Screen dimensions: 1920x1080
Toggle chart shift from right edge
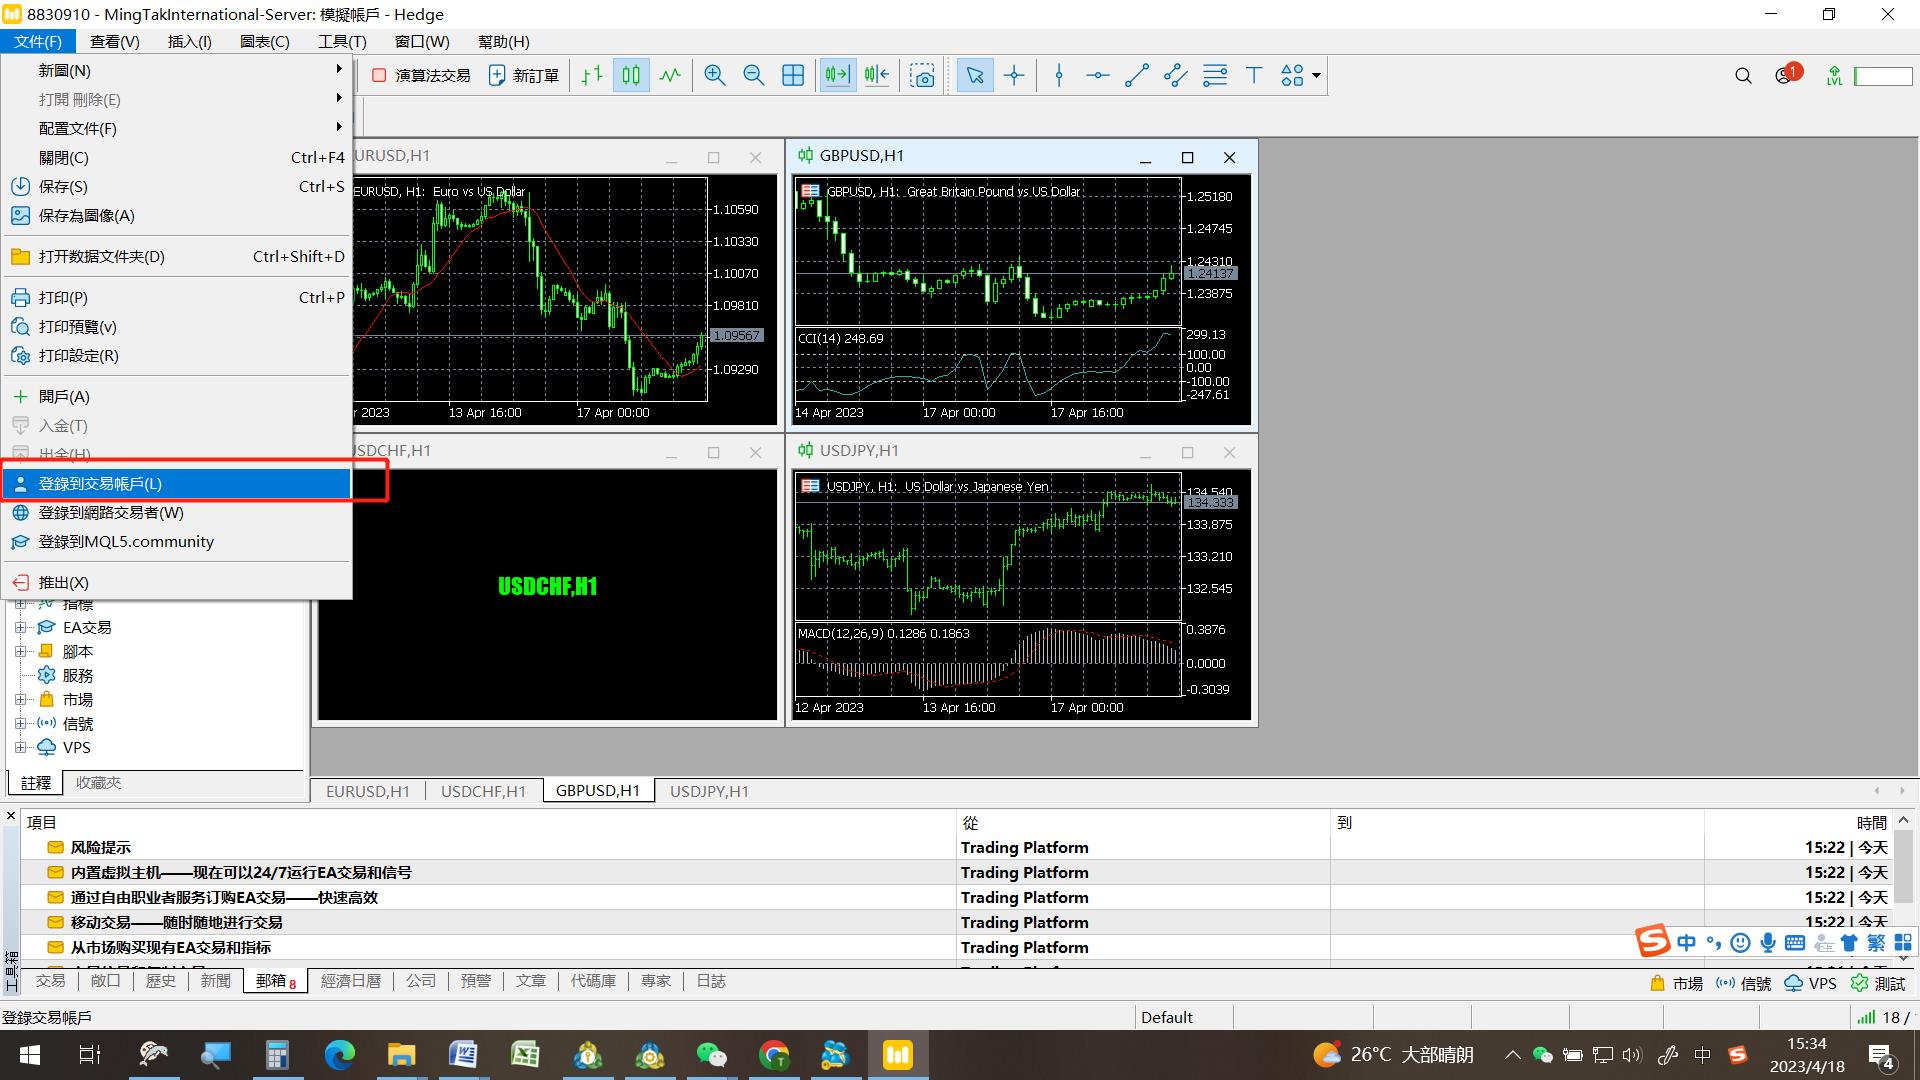[x=877, y=76]
